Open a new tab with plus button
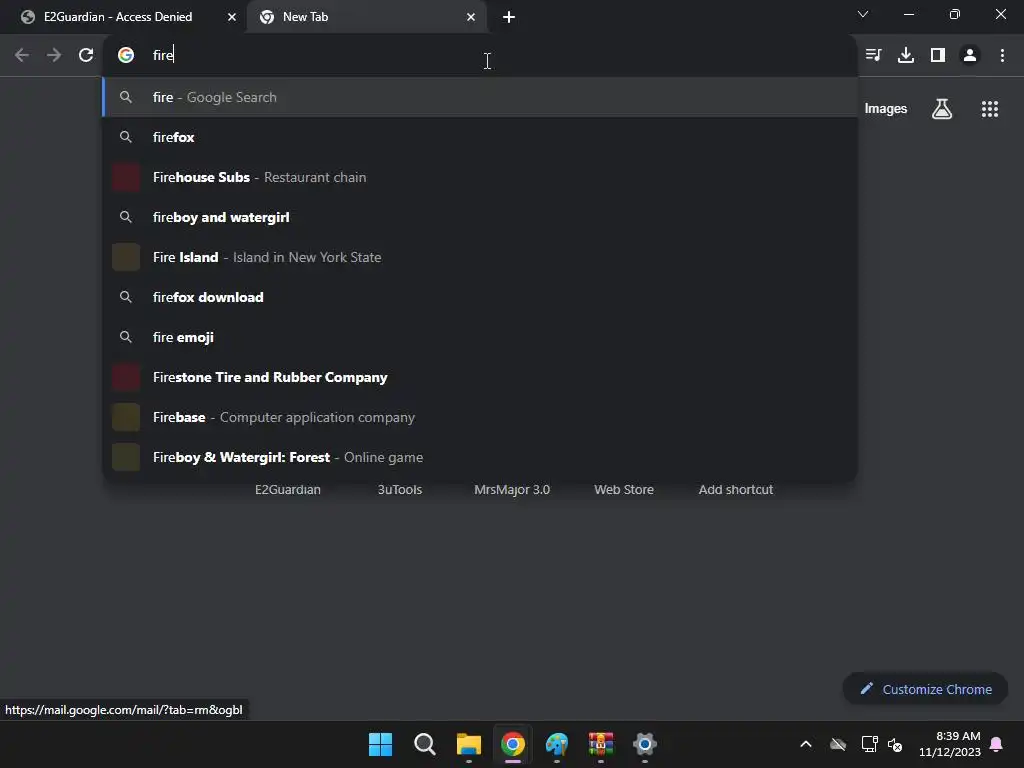 (x=509, y=17)
